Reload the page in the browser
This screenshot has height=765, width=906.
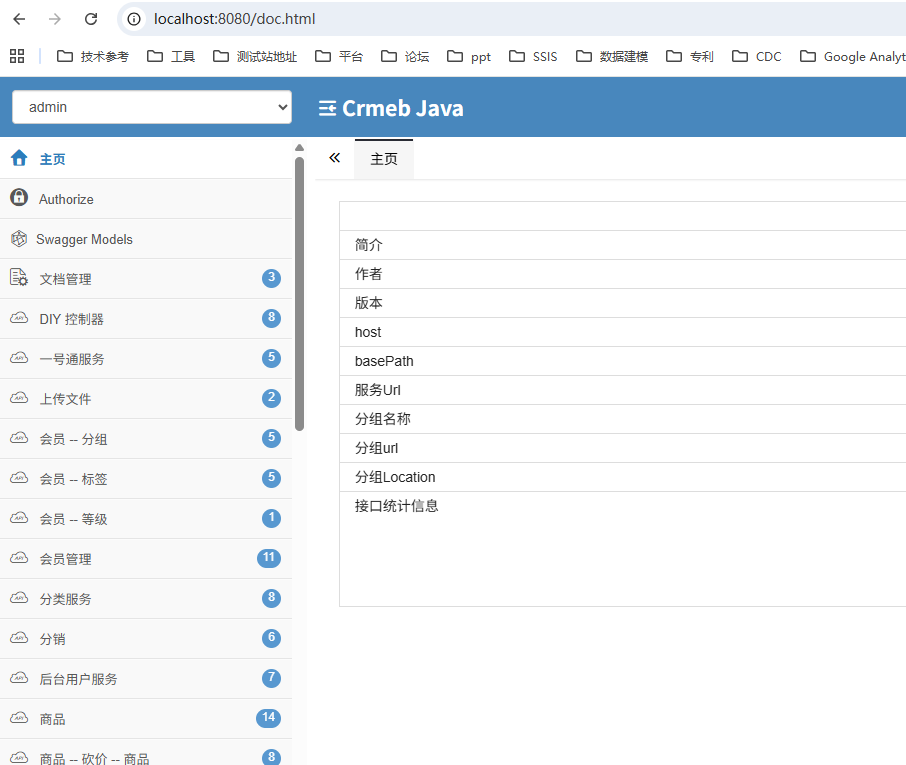click(x=91, y=19)
